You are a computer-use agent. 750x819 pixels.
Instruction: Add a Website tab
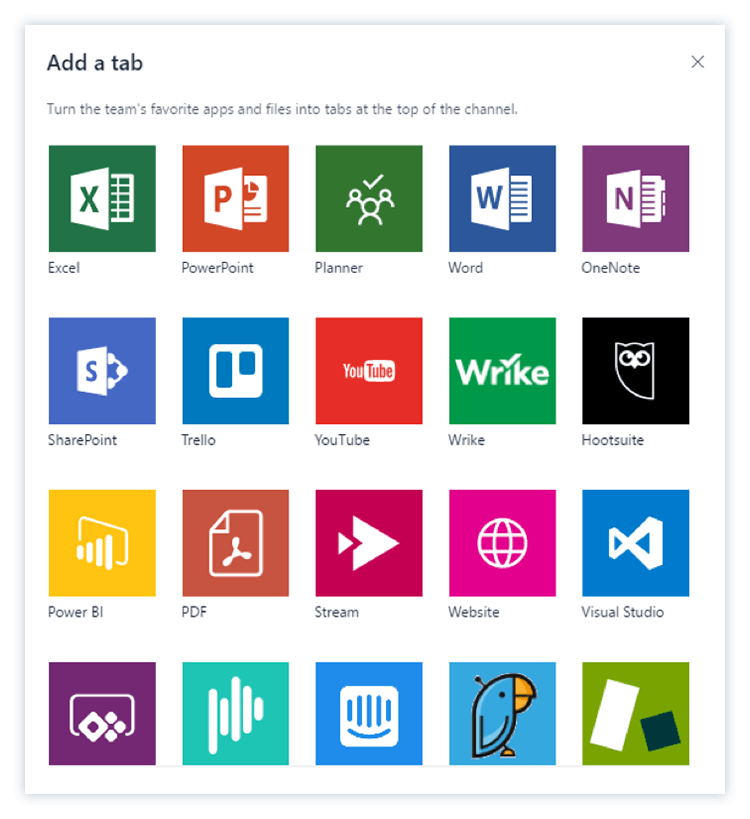(502, 543)
